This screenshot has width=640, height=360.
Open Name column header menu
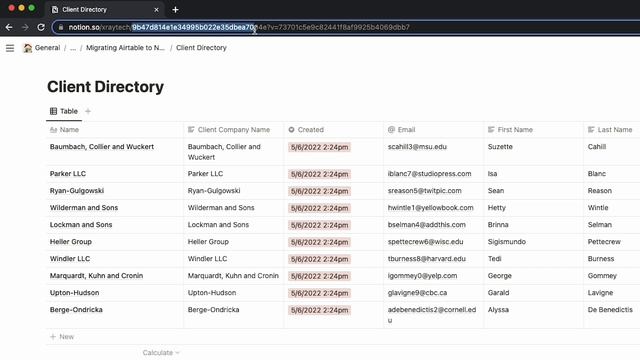pyautogui.click(x=115, y=130)
